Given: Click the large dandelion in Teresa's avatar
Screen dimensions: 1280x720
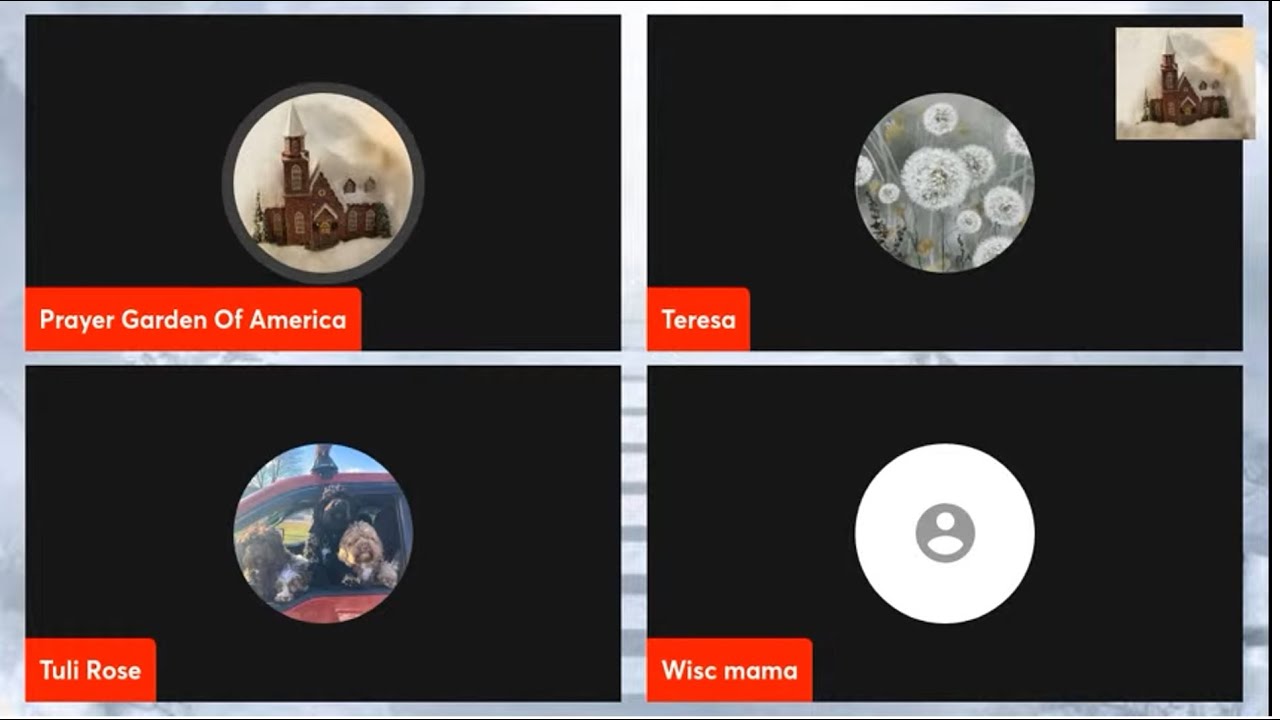Looking at the screenshot, I should 936,178.
